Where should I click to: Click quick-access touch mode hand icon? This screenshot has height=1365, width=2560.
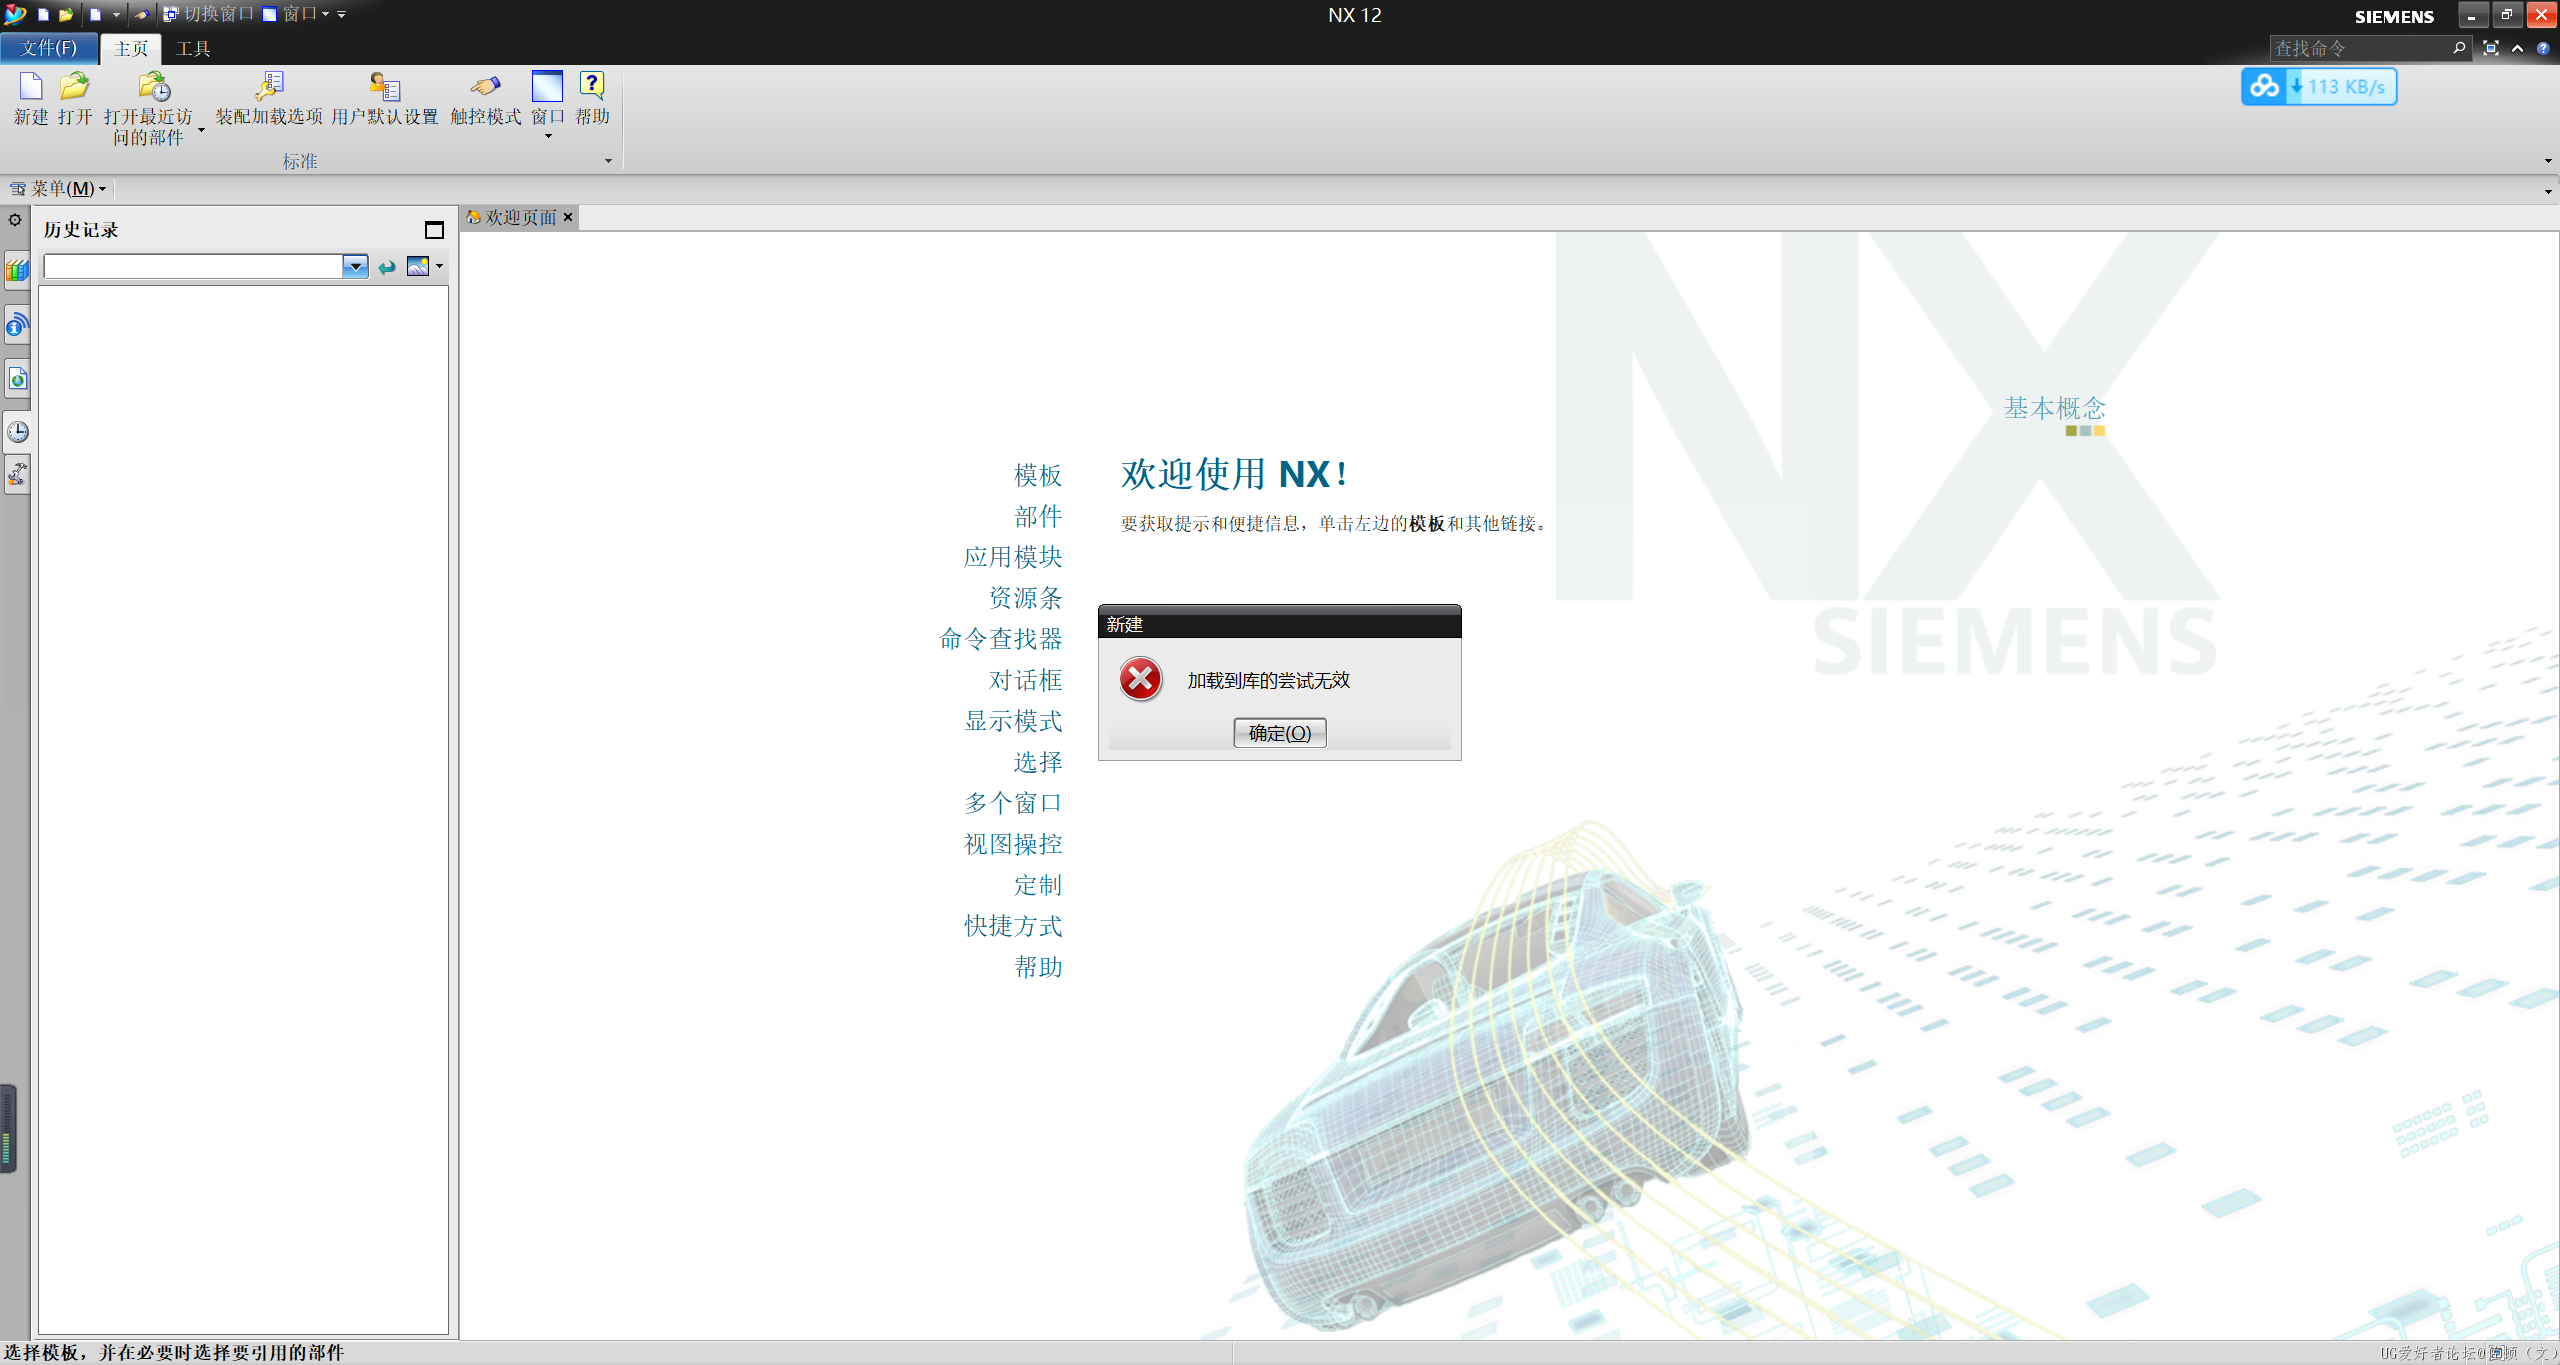141,14
